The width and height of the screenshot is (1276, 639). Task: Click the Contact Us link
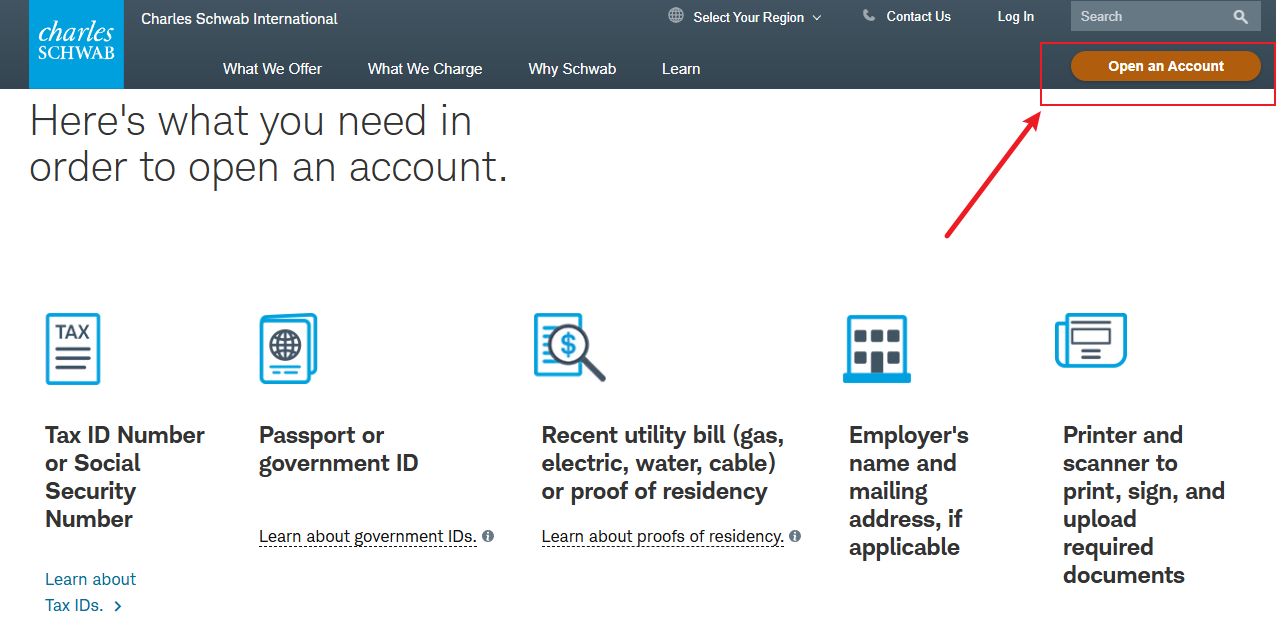[x=918, y=16]
